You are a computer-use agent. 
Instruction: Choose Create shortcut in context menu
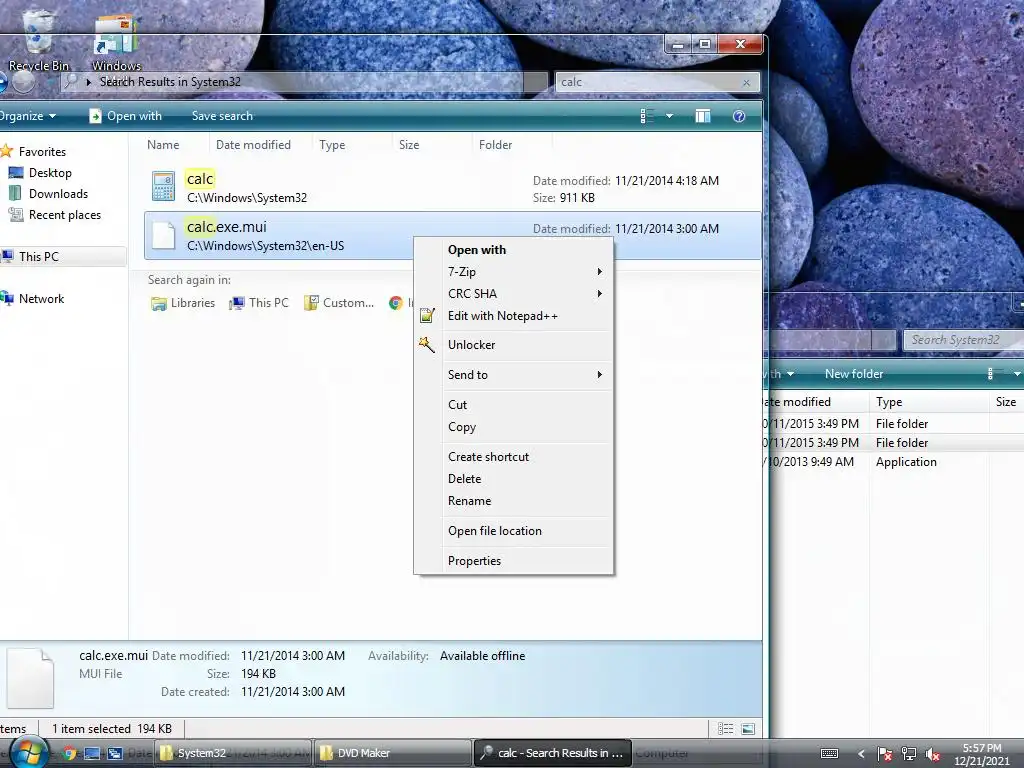(x=514, y=457)
